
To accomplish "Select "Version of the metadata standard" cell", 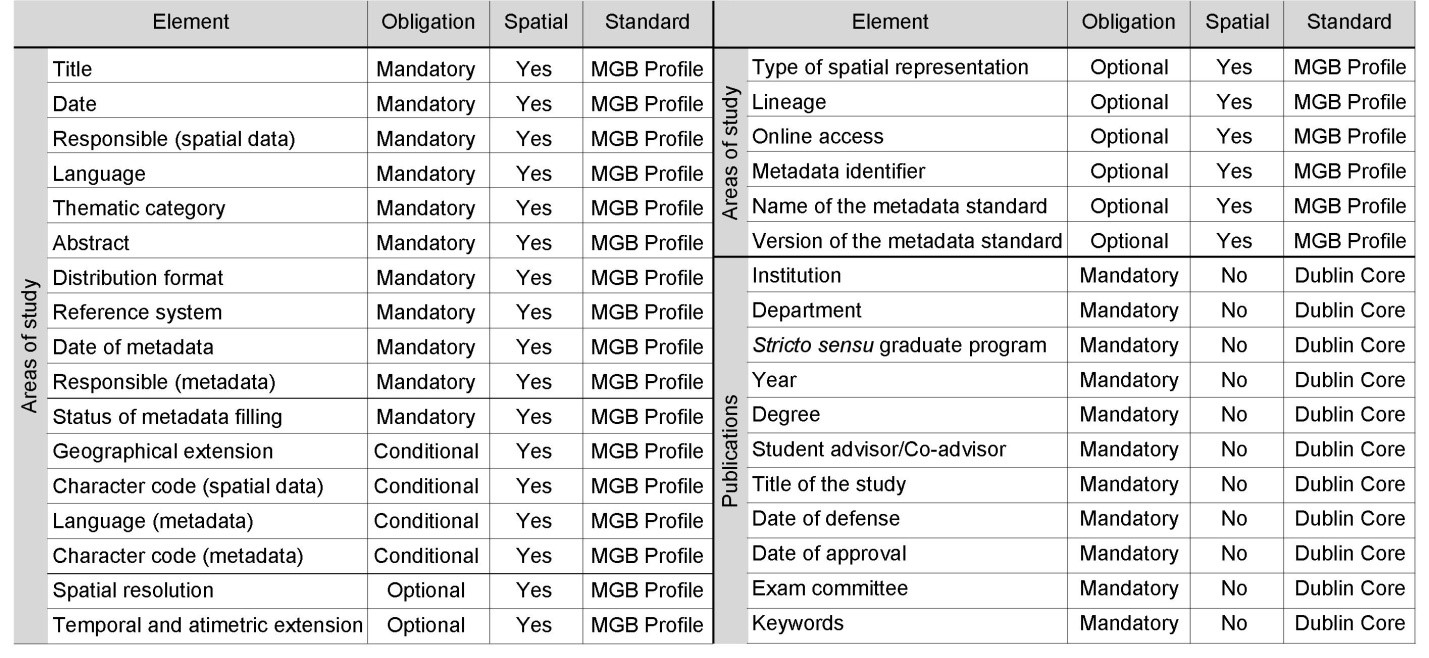I will tap(907, 241).
